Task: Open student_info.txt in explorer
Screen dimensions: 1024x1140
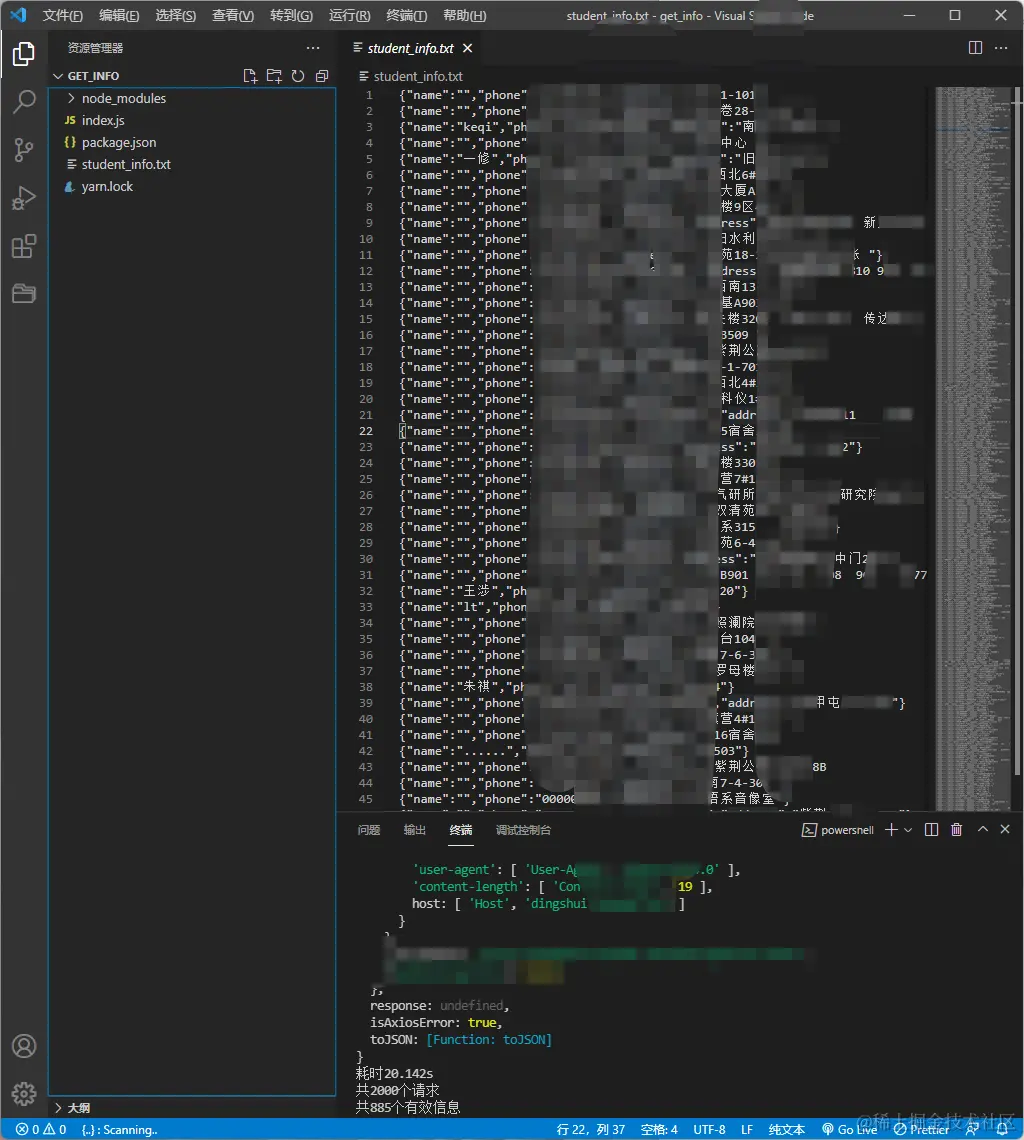Action: point(192,164)
